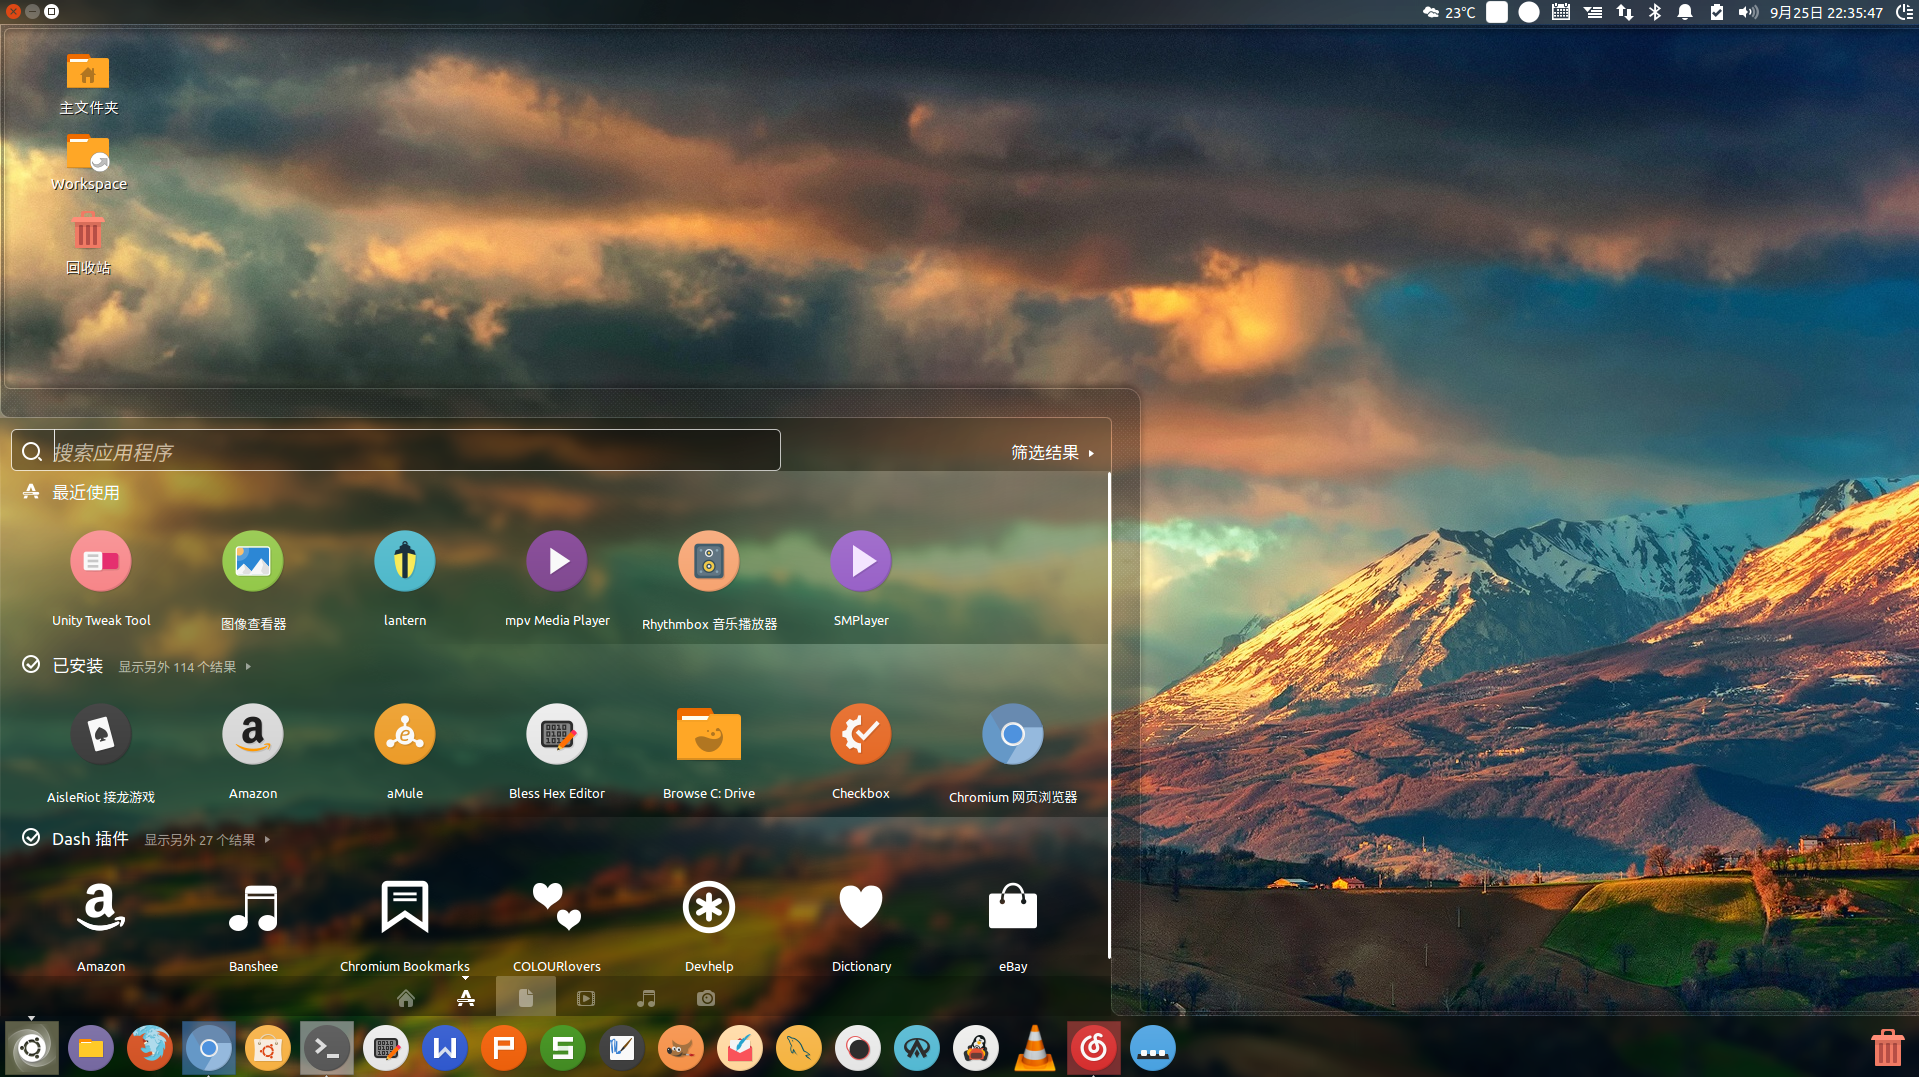Collapse the 最近使用 section header
This screenshot has width=1919, height=1077.
71,493
